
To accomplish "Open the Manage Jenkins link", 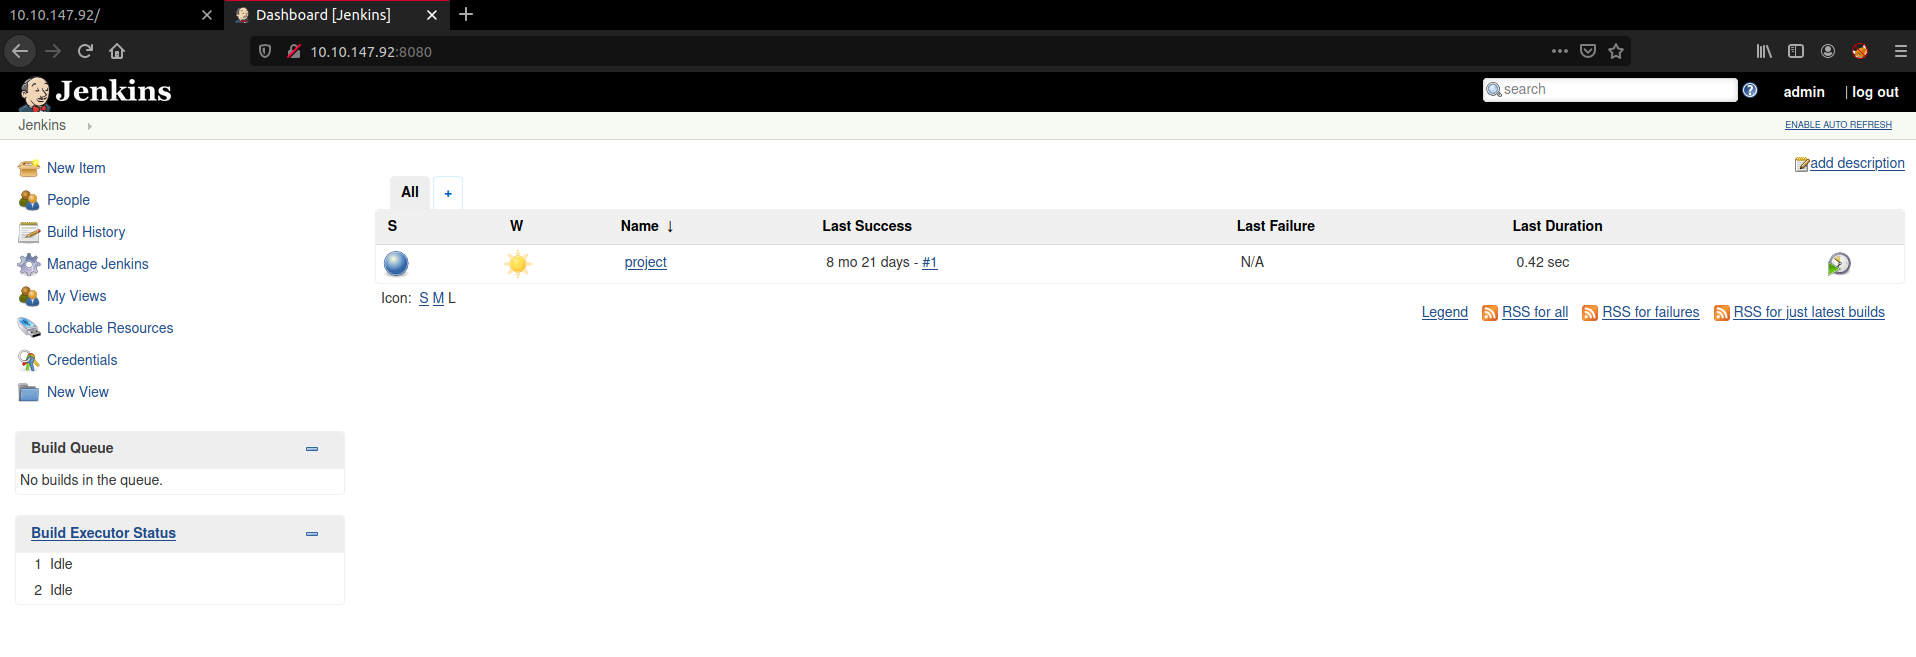I will [98, 264].
